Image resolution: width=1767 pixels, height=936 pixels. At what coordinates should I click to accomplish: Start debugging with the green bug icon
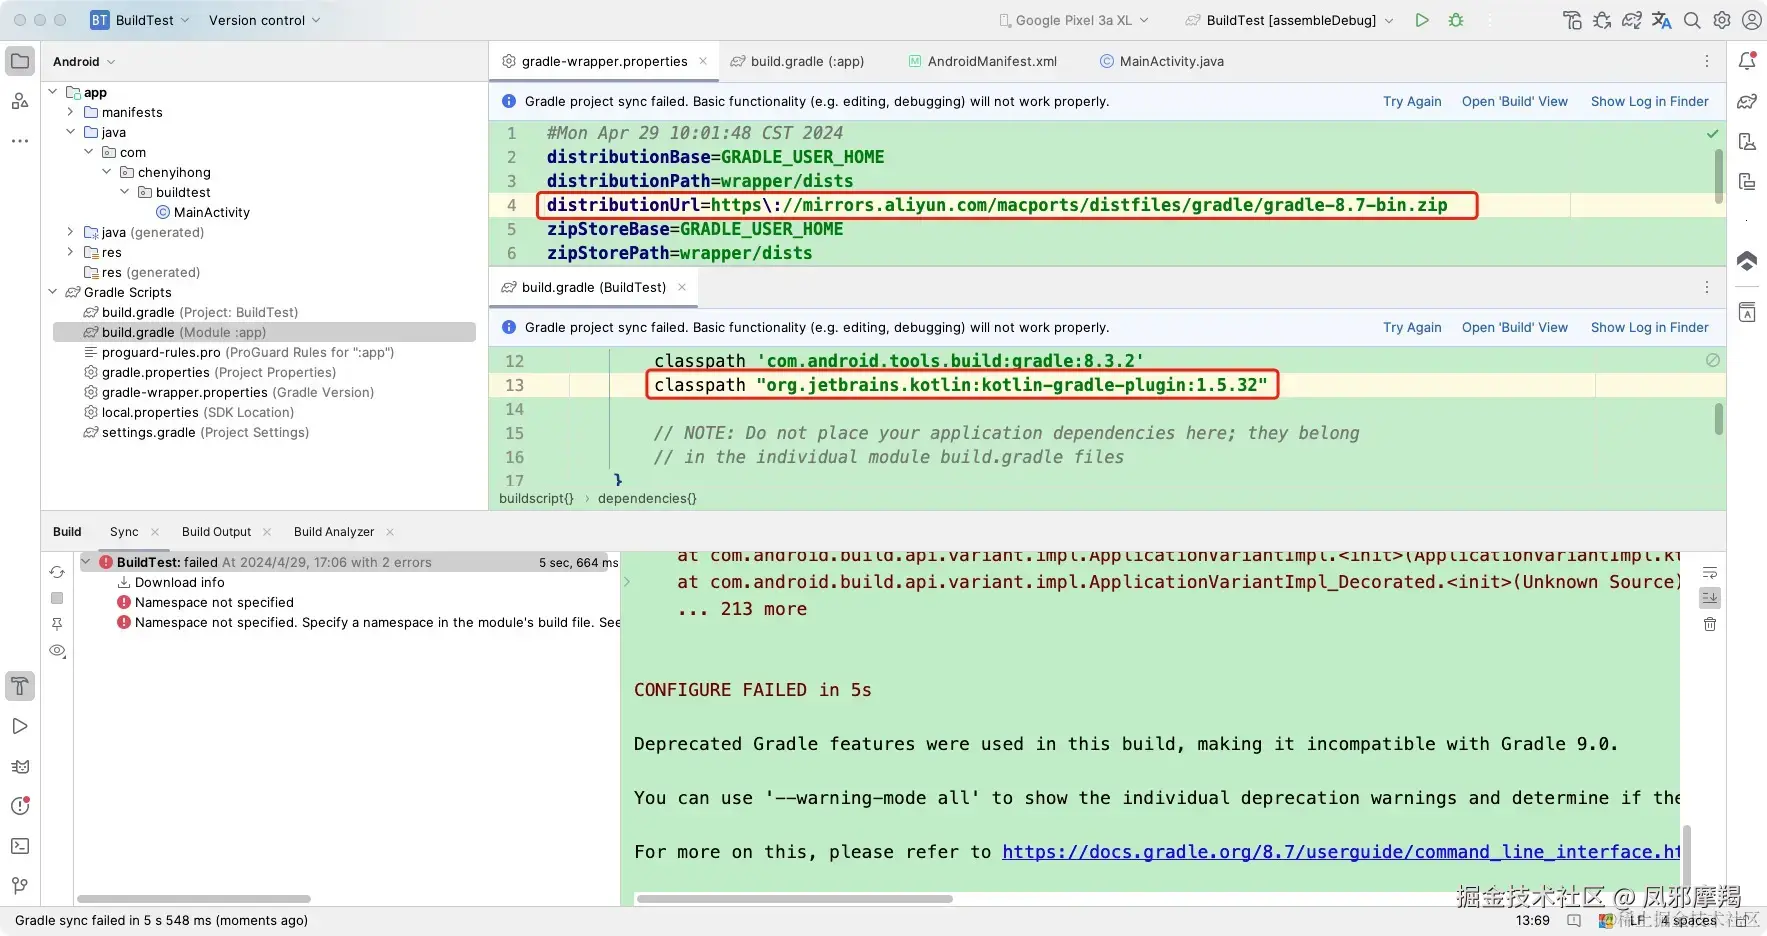[x=1456, y=20]
